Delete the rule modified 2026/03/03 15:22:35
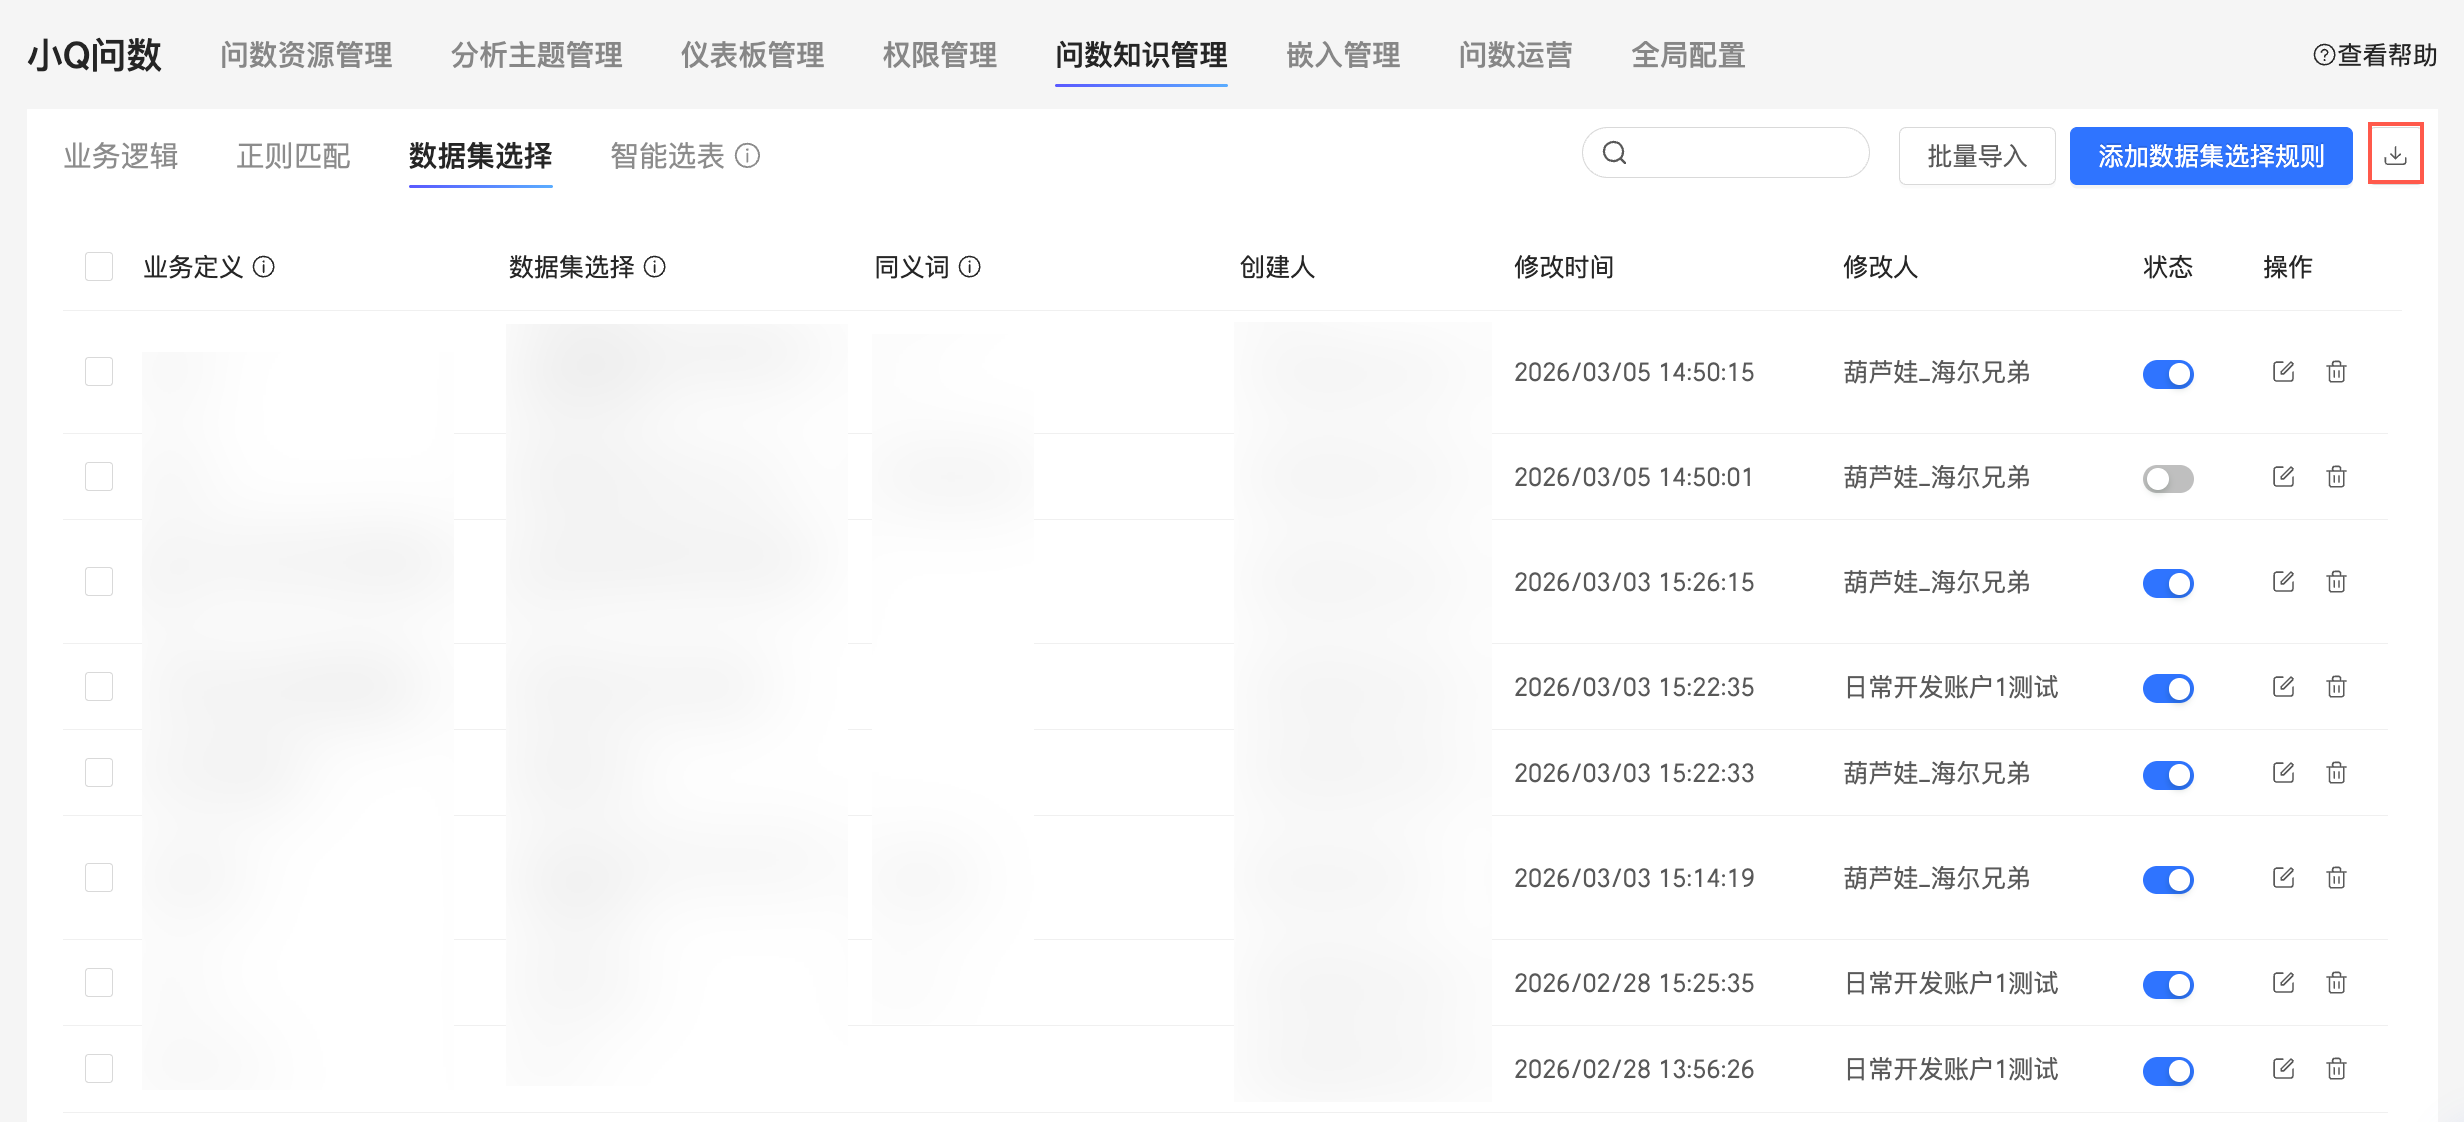Screen dimensions: 2464x1122 (x=2336, y=687)
